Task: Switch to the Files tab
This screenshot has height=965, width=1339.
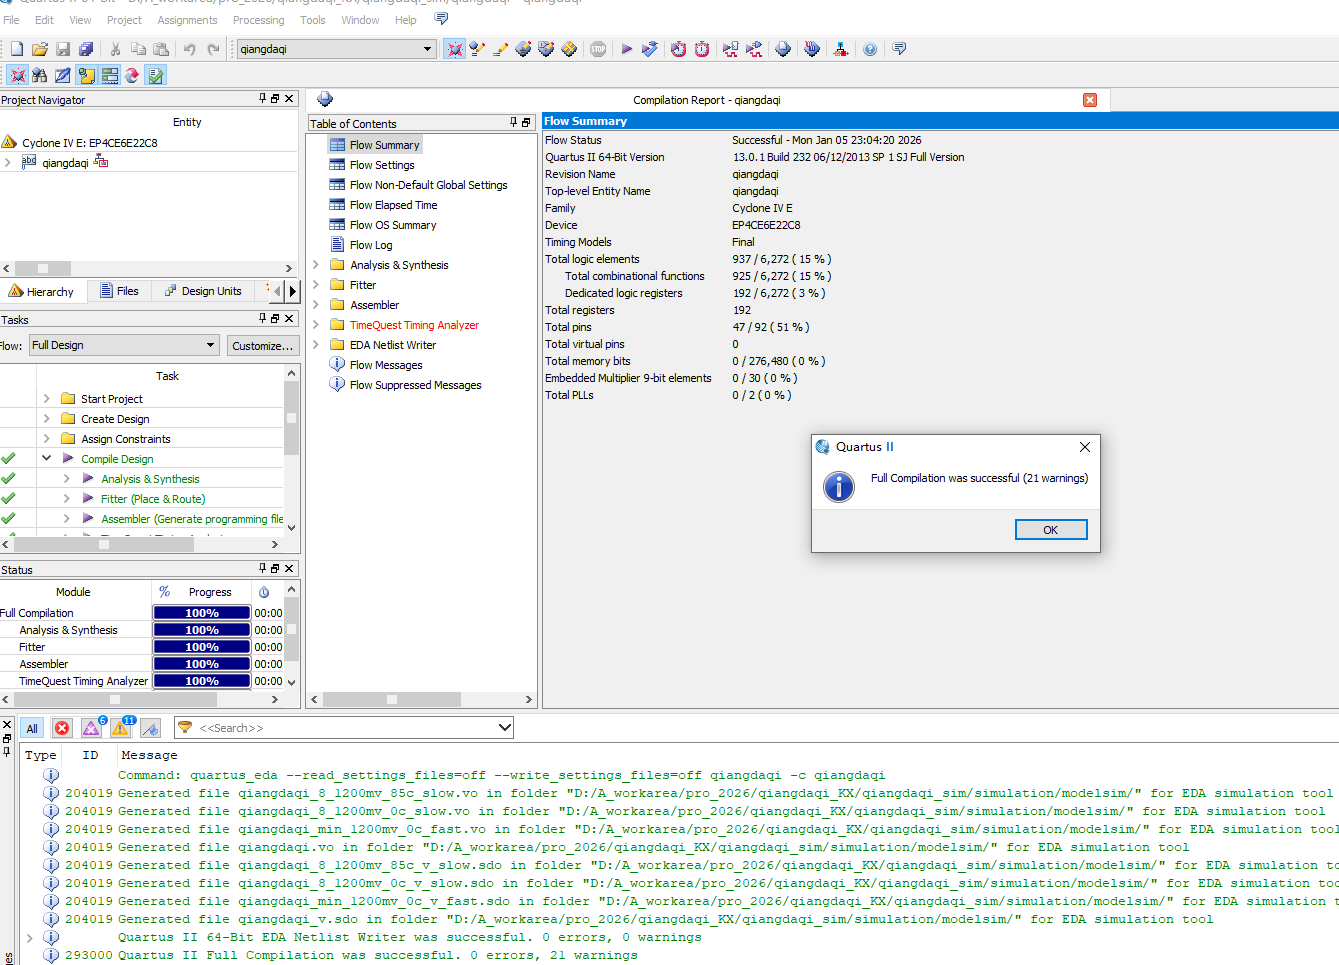Action: (119, 291)
